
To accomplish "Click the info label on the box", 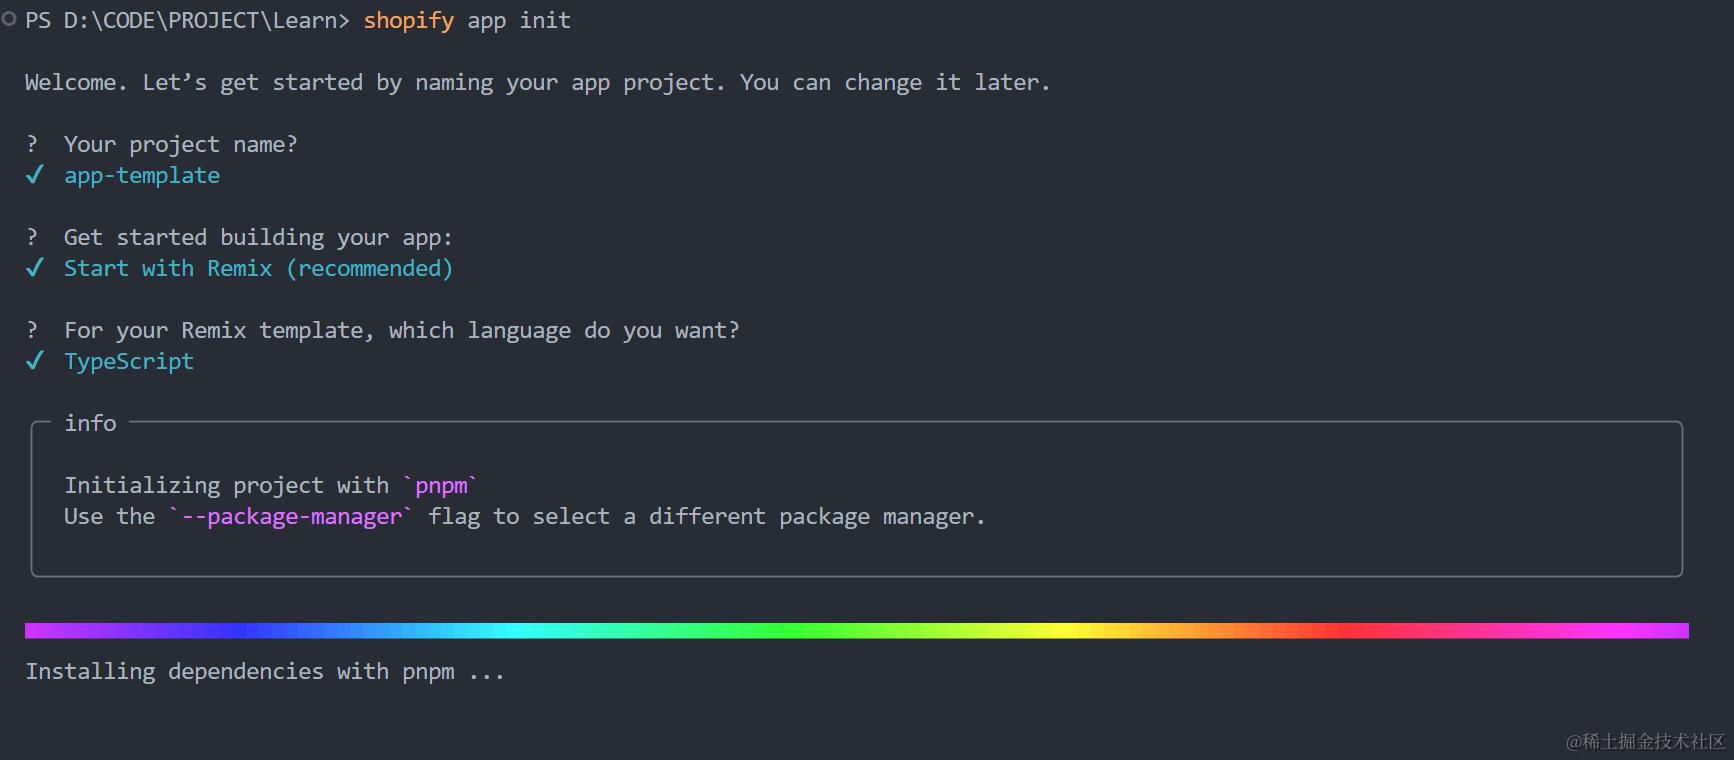I will tap(90, 423).
